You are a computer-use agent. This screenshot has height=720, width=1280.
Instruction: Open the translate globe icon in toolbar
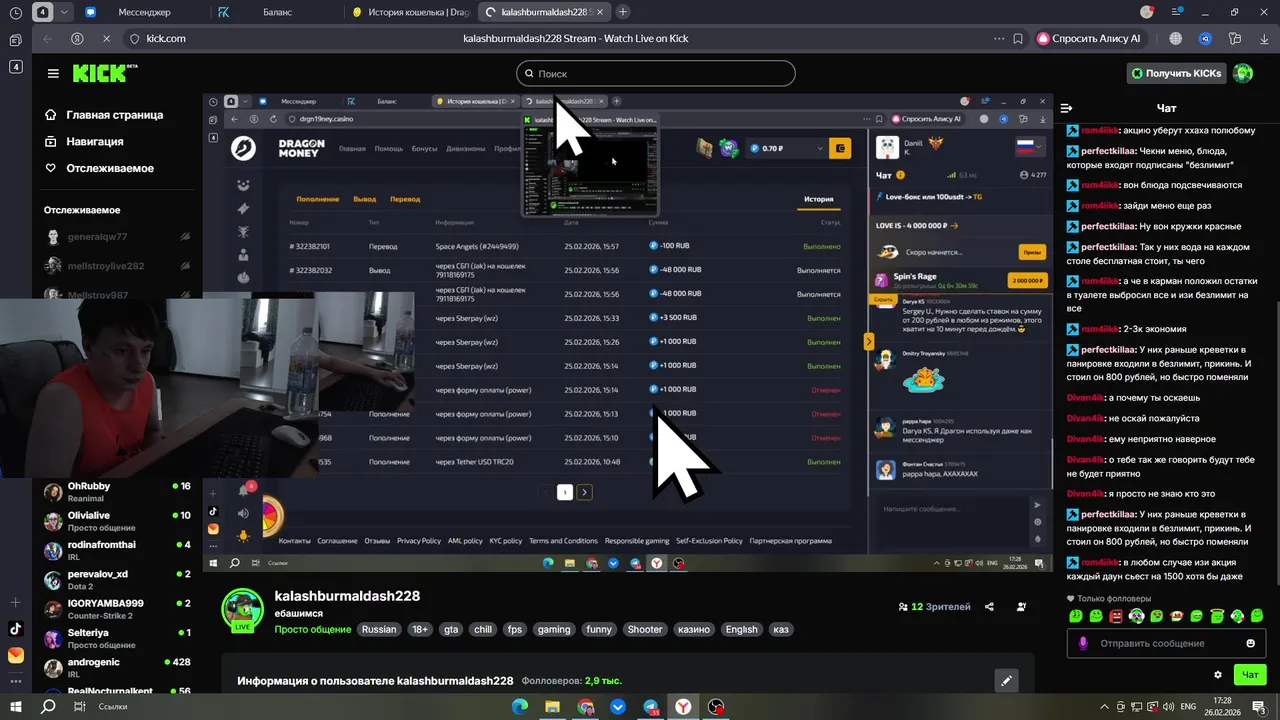[1176, 38]
